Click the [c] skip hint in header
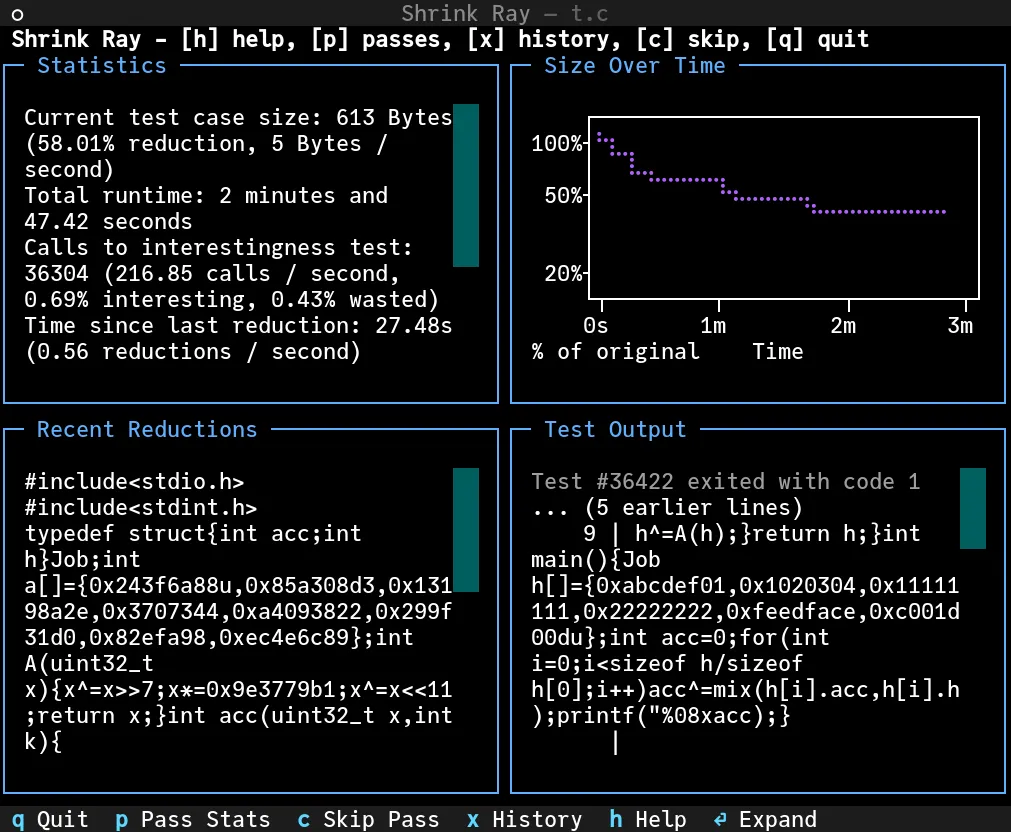This screenshot has width=1011, height=832. tap(693, 39)
